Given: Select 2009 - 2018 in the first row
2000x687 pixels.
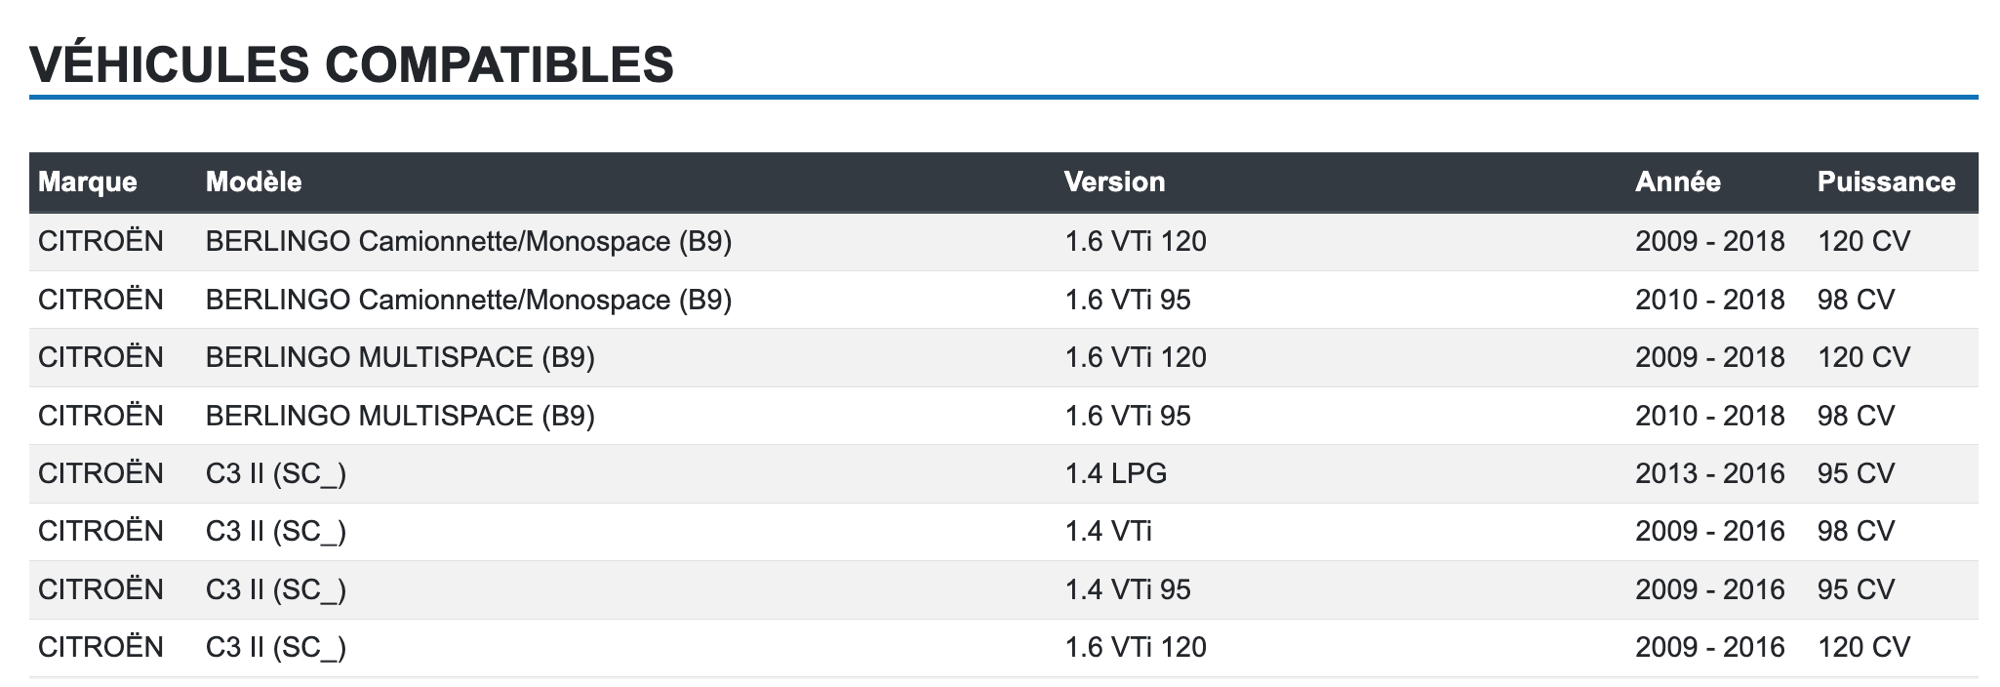Looking at the screenshot, I should (x=1709, y=241).
